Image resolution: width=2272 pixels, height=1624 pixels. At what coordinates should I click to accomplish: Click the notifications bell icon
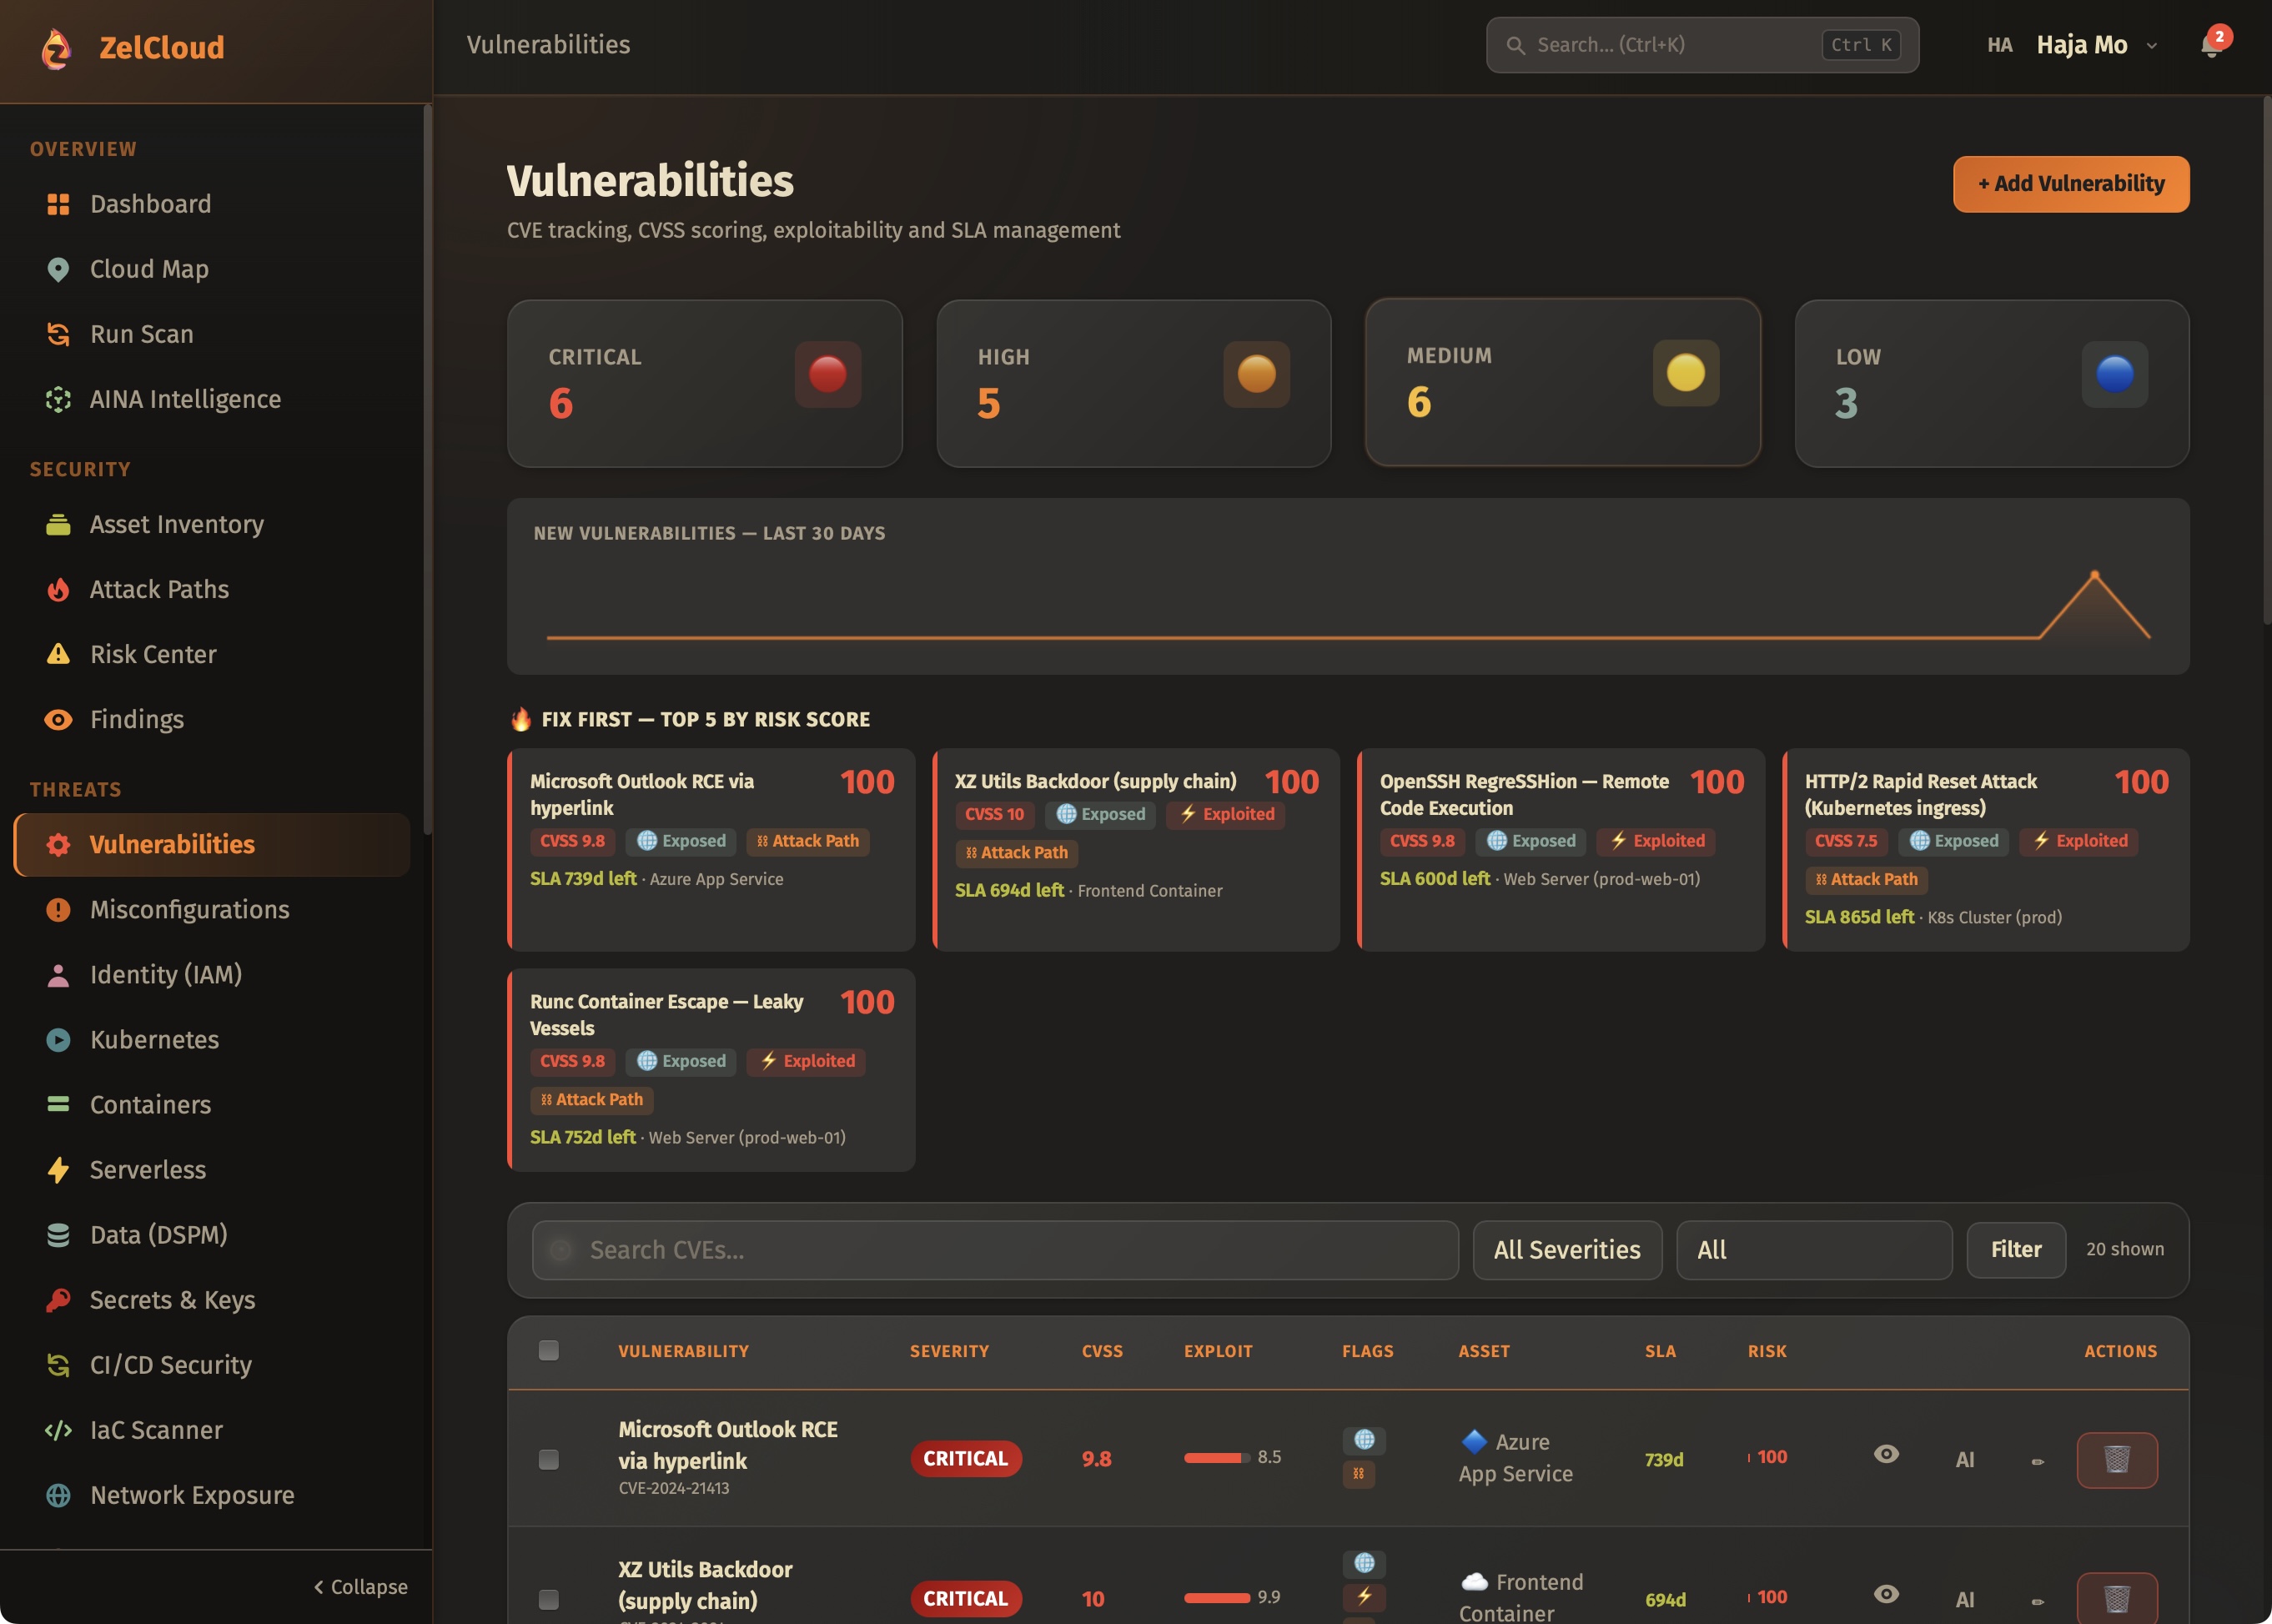2210,46
